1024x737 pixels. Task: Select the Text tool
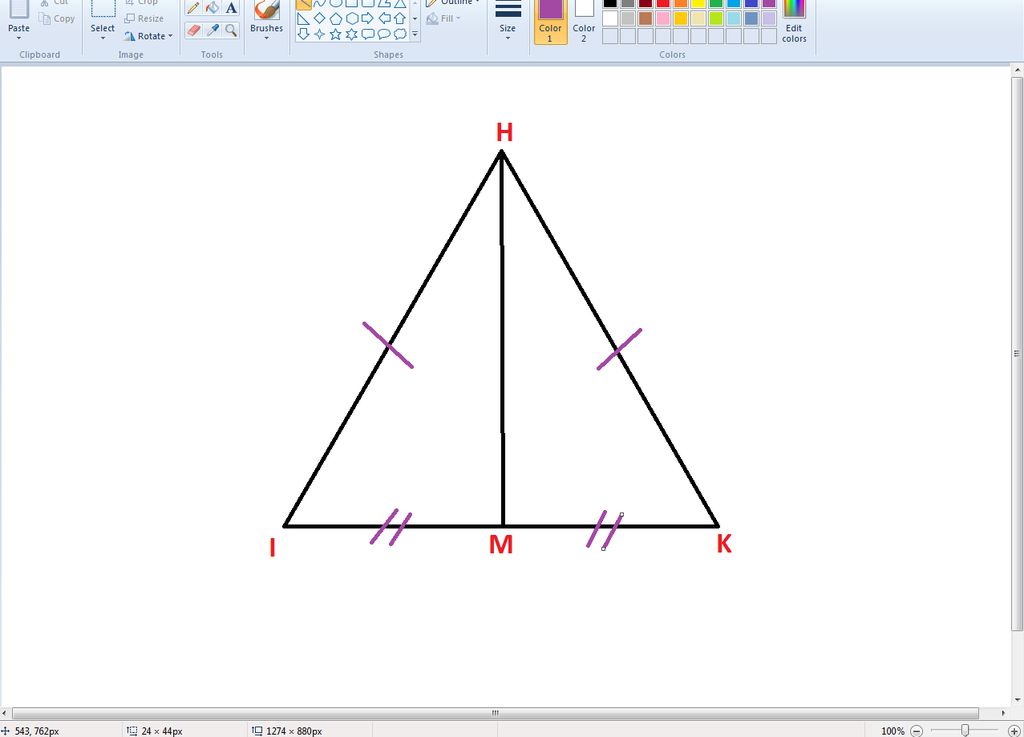231,8
